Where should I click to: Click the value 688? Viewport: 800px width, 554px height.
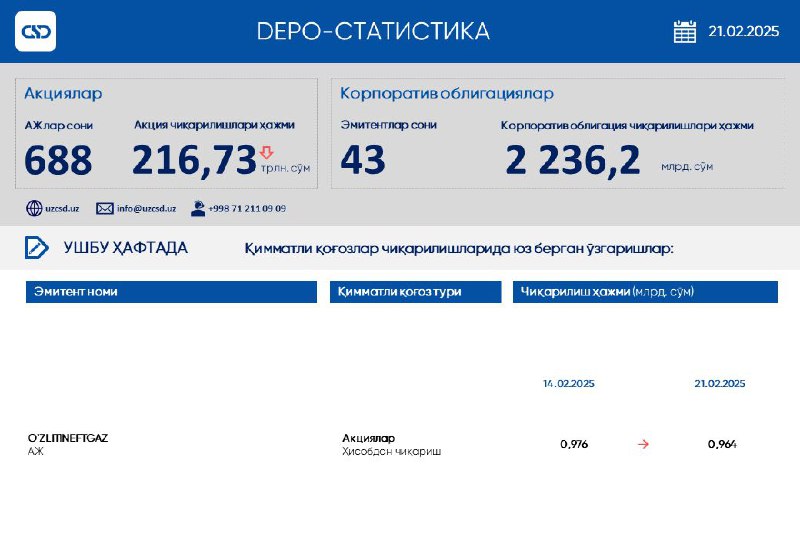click(x=58, y=160)
